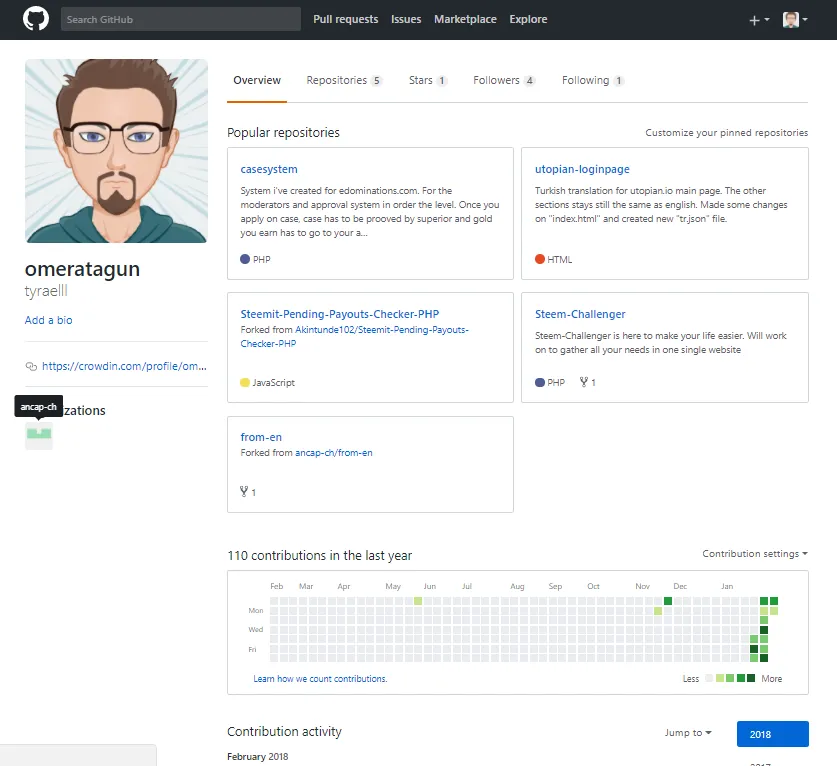Expand the Contribution settings dropdown
The width and height of the screenshot is (837, 766).
click(x=755, y=554)
